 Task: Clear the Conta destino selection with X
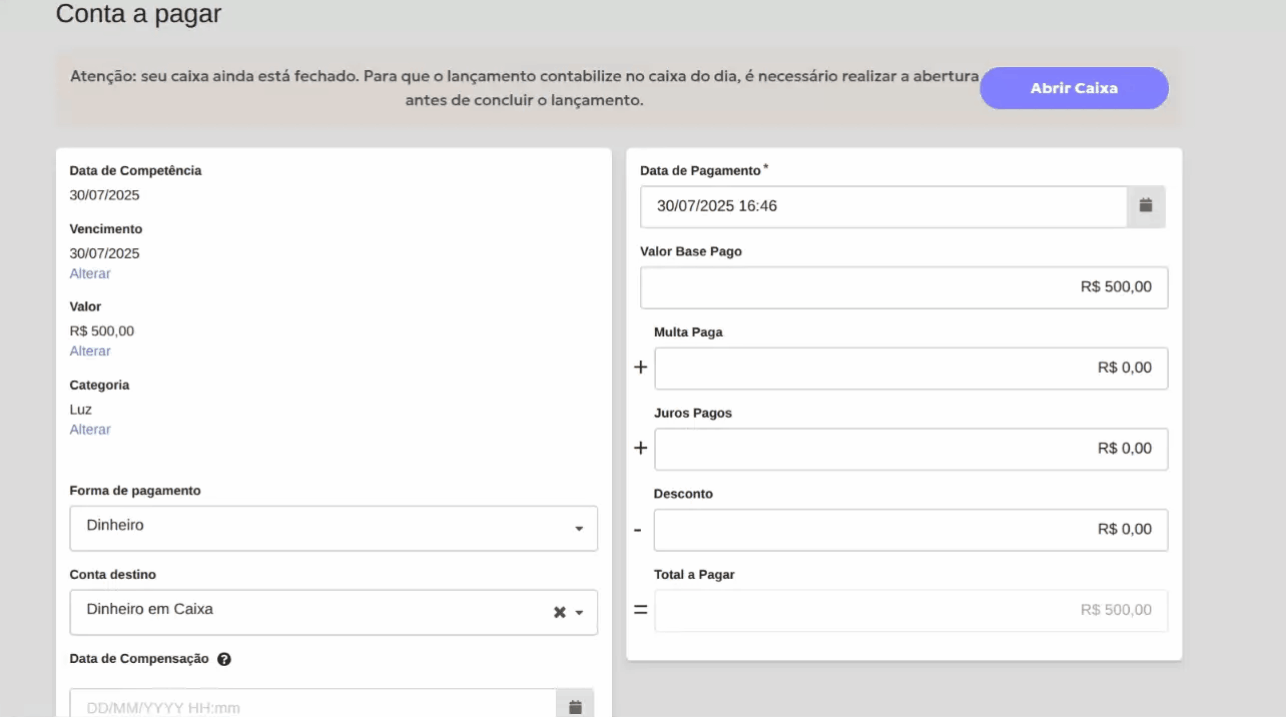pos(560,612)
